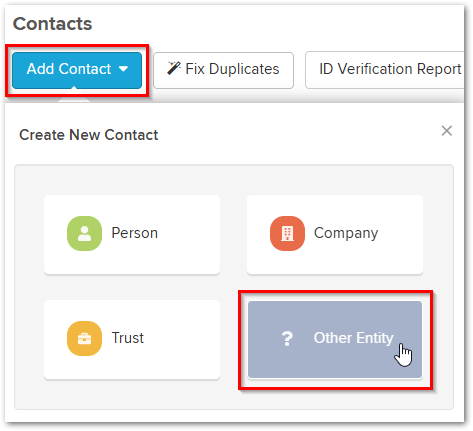Click the orange Company building icon
Viewport: 473px width, 431px height.
tap(287, 233)
